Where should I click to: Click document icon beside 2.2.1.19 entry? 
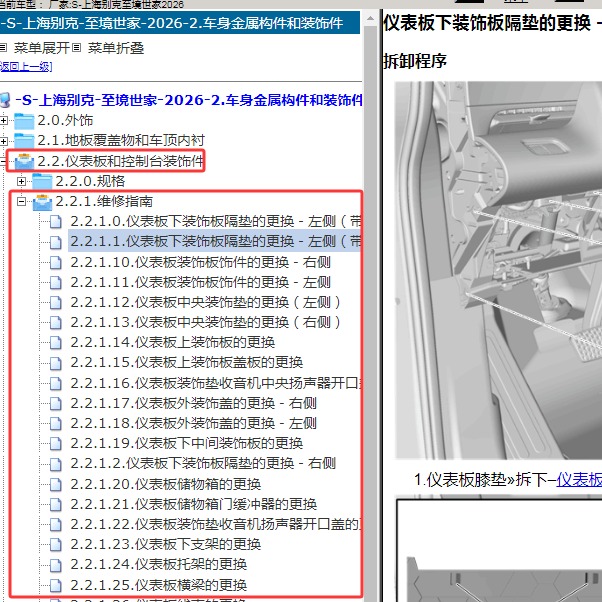(x=56, y=443)
